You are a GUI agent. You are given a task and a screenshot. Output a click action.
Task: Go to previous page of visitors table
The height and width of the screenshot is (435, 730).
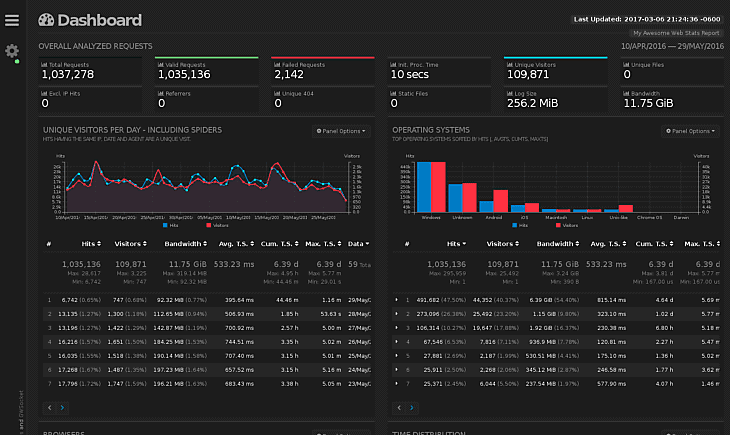tap(50, 408)
